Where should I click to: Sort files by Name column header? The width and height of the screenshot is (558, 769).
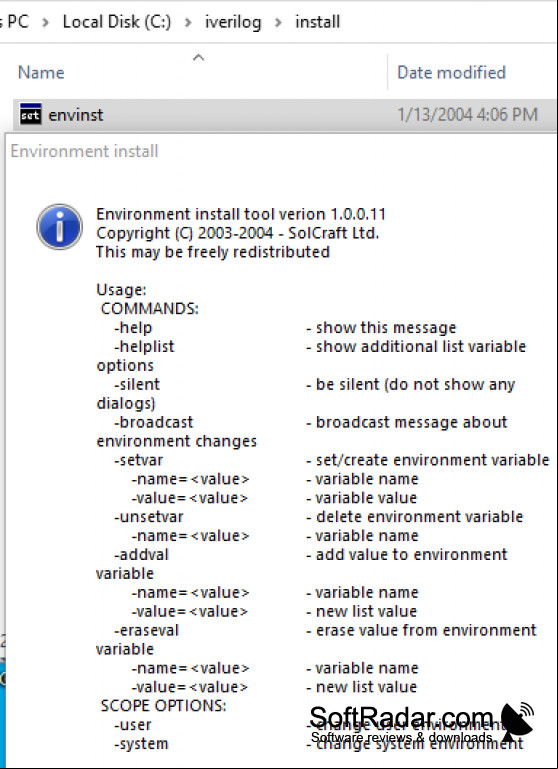point(41,73)
